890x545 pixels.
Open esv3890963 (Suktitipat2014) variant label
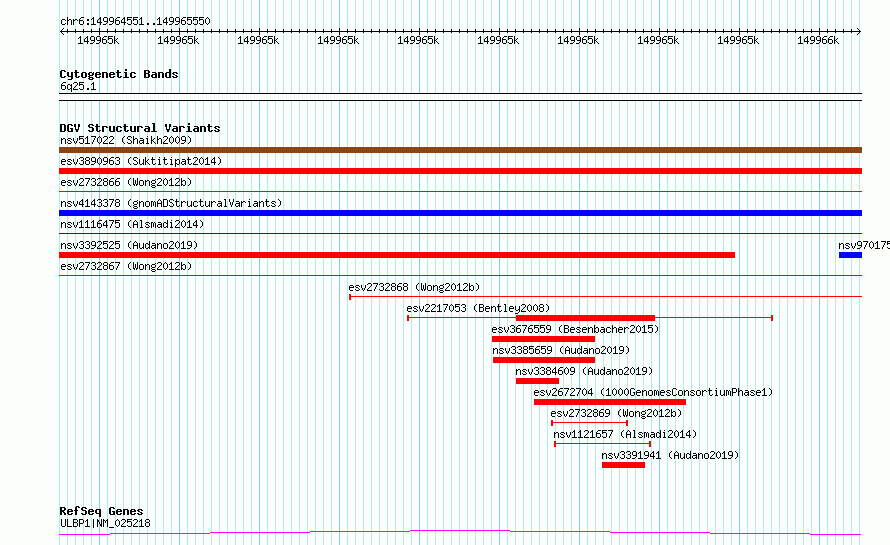(x=141, y=161)
